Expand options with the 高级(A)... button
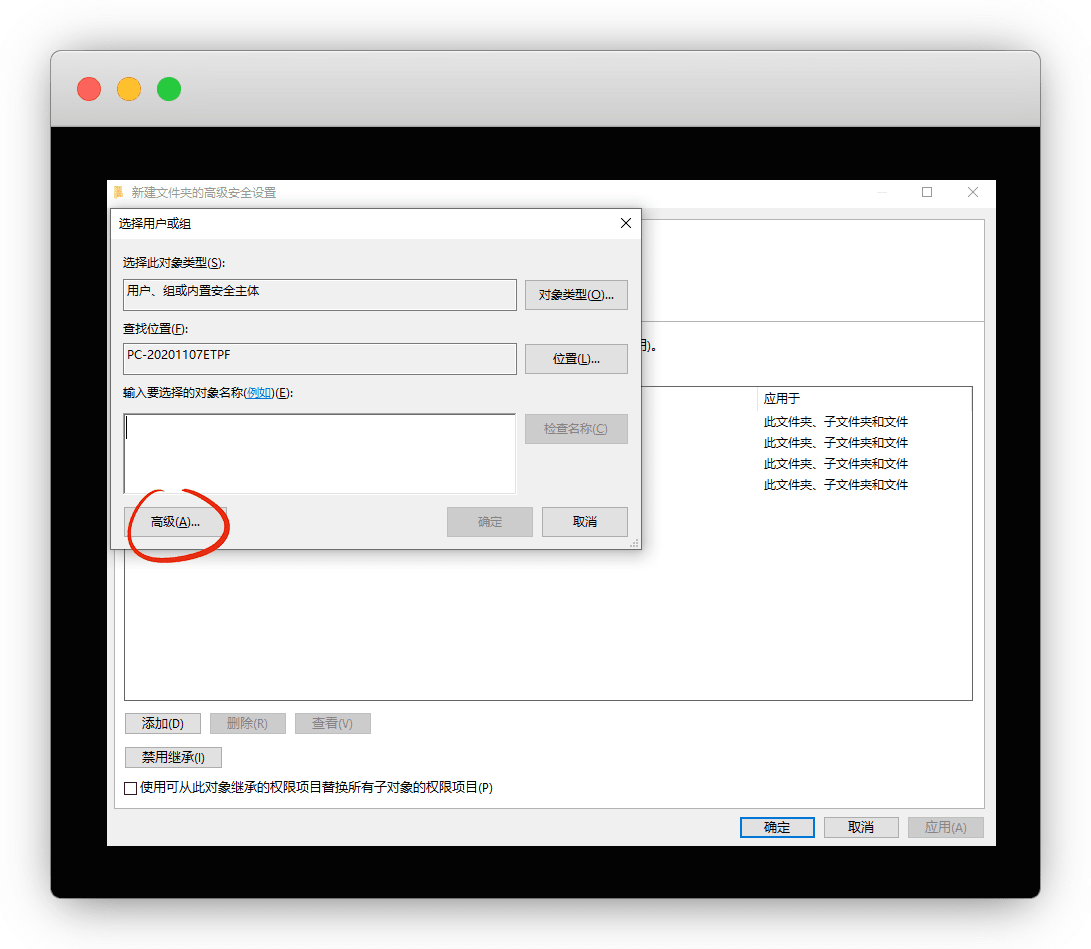Screen dimensions: 1091x949 pos(175,522)
